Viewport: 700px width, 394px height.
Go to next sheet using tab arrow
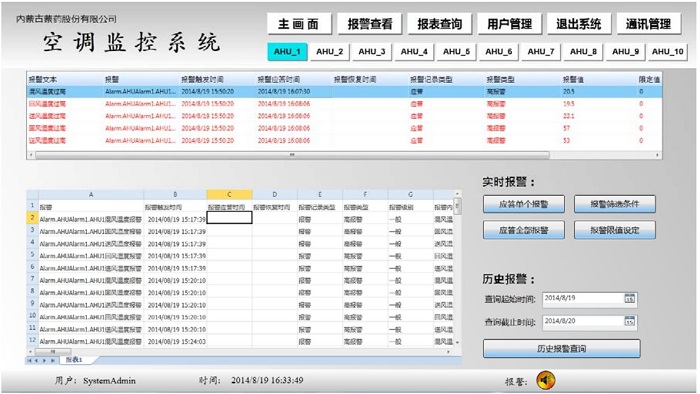45,360
